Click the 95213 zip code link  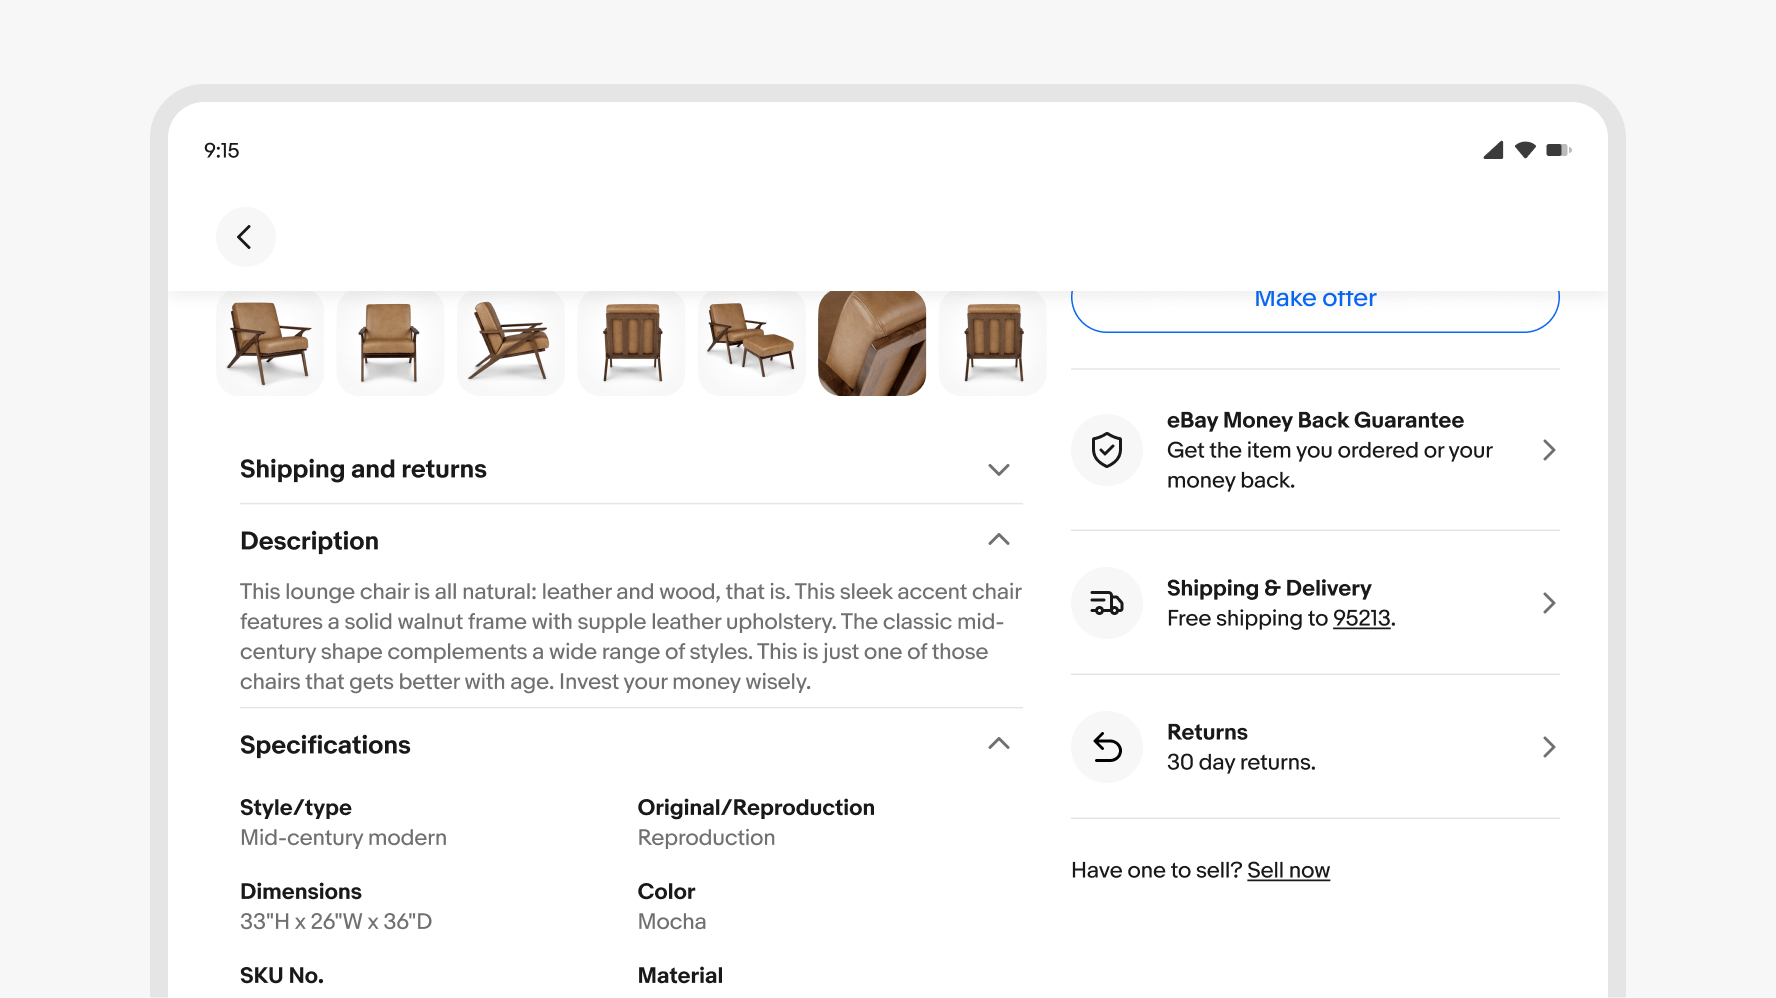click(x=1361, y=618)
